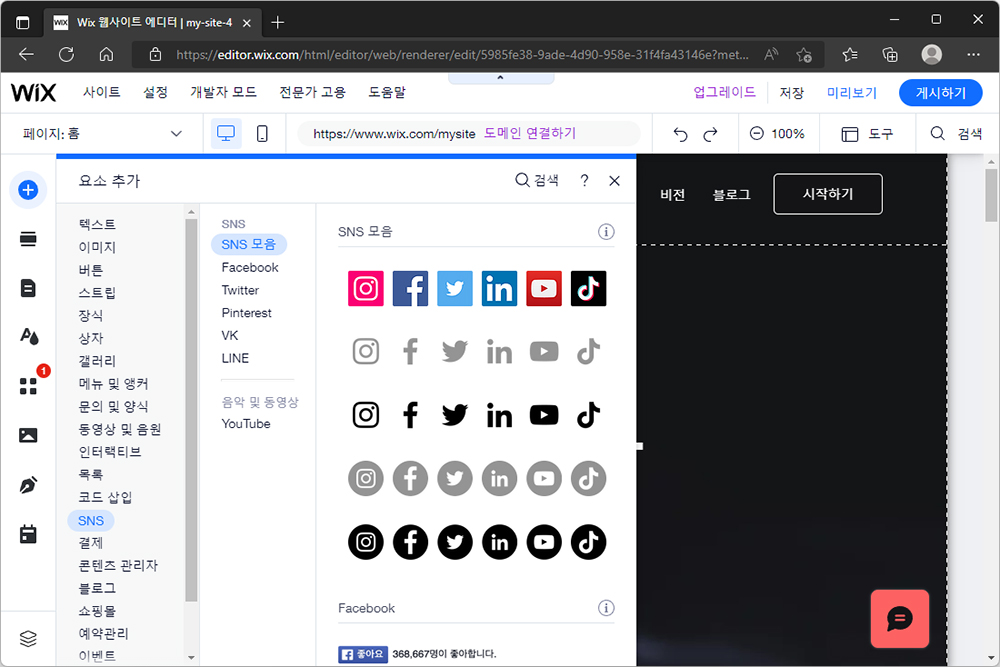Select the 쇼핑몰 category
1000x667 pixels.
(x=98, y=611)
